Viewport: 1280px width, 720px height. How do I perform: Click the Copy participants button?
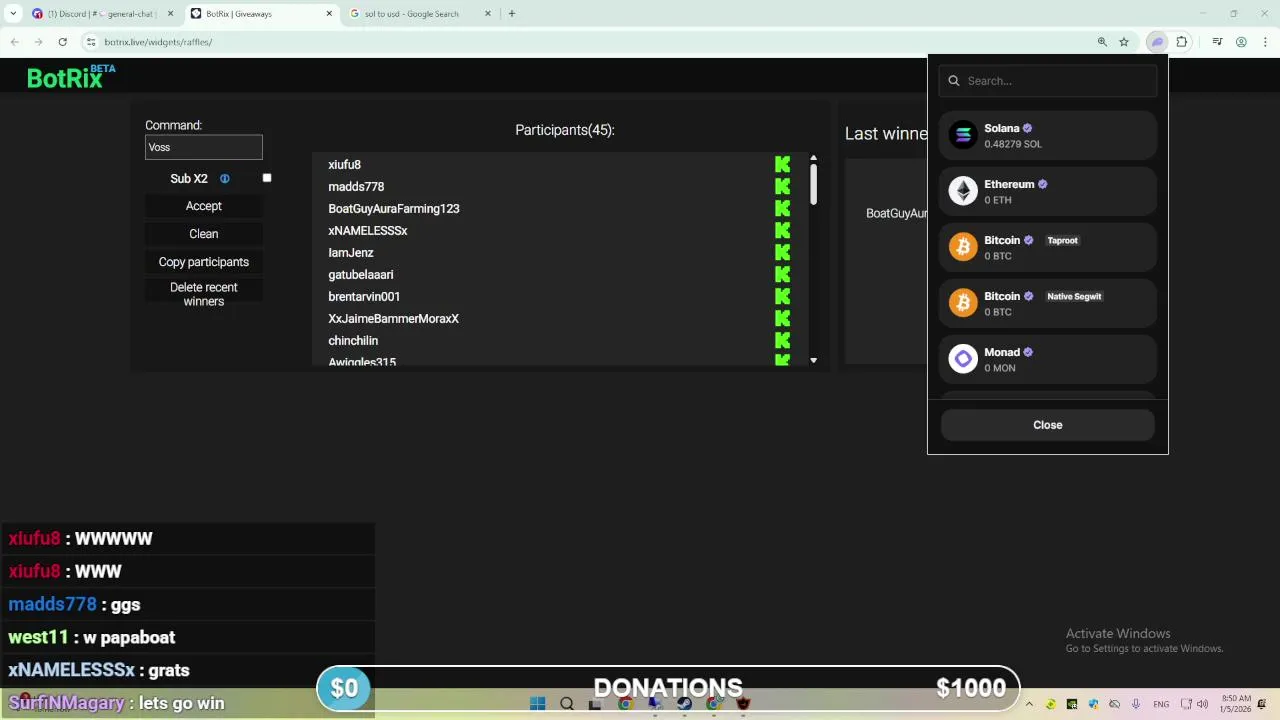click(x=204, y=262)
